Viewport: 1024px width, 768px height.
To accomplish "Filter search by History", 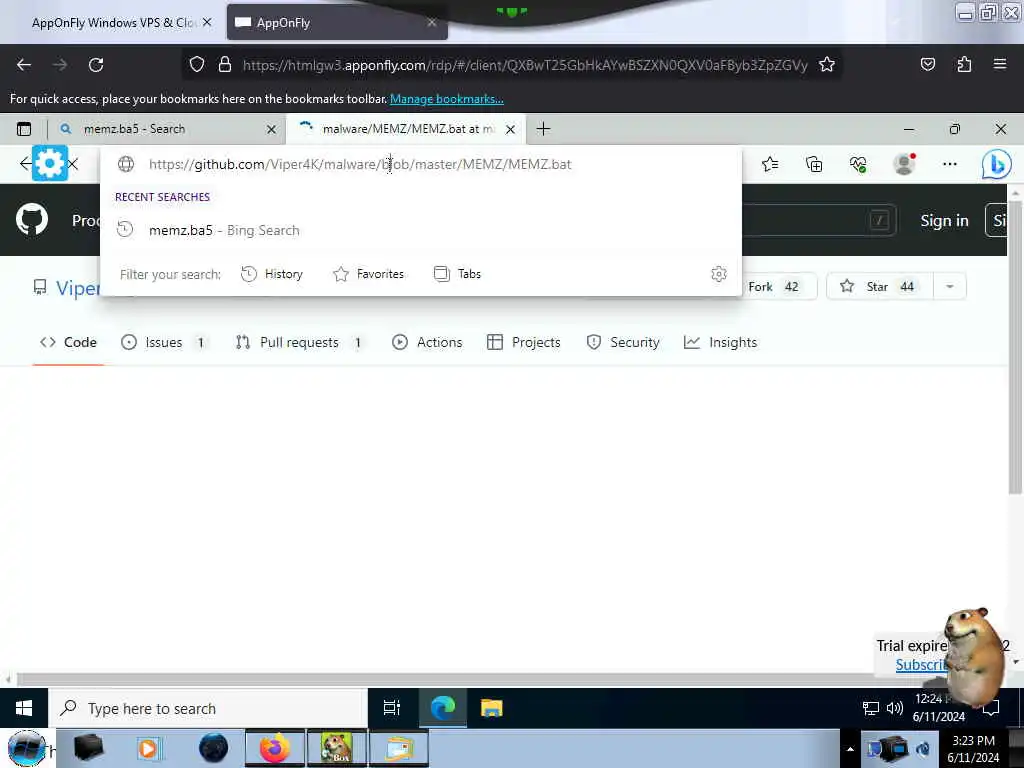I will pos(272,274).
